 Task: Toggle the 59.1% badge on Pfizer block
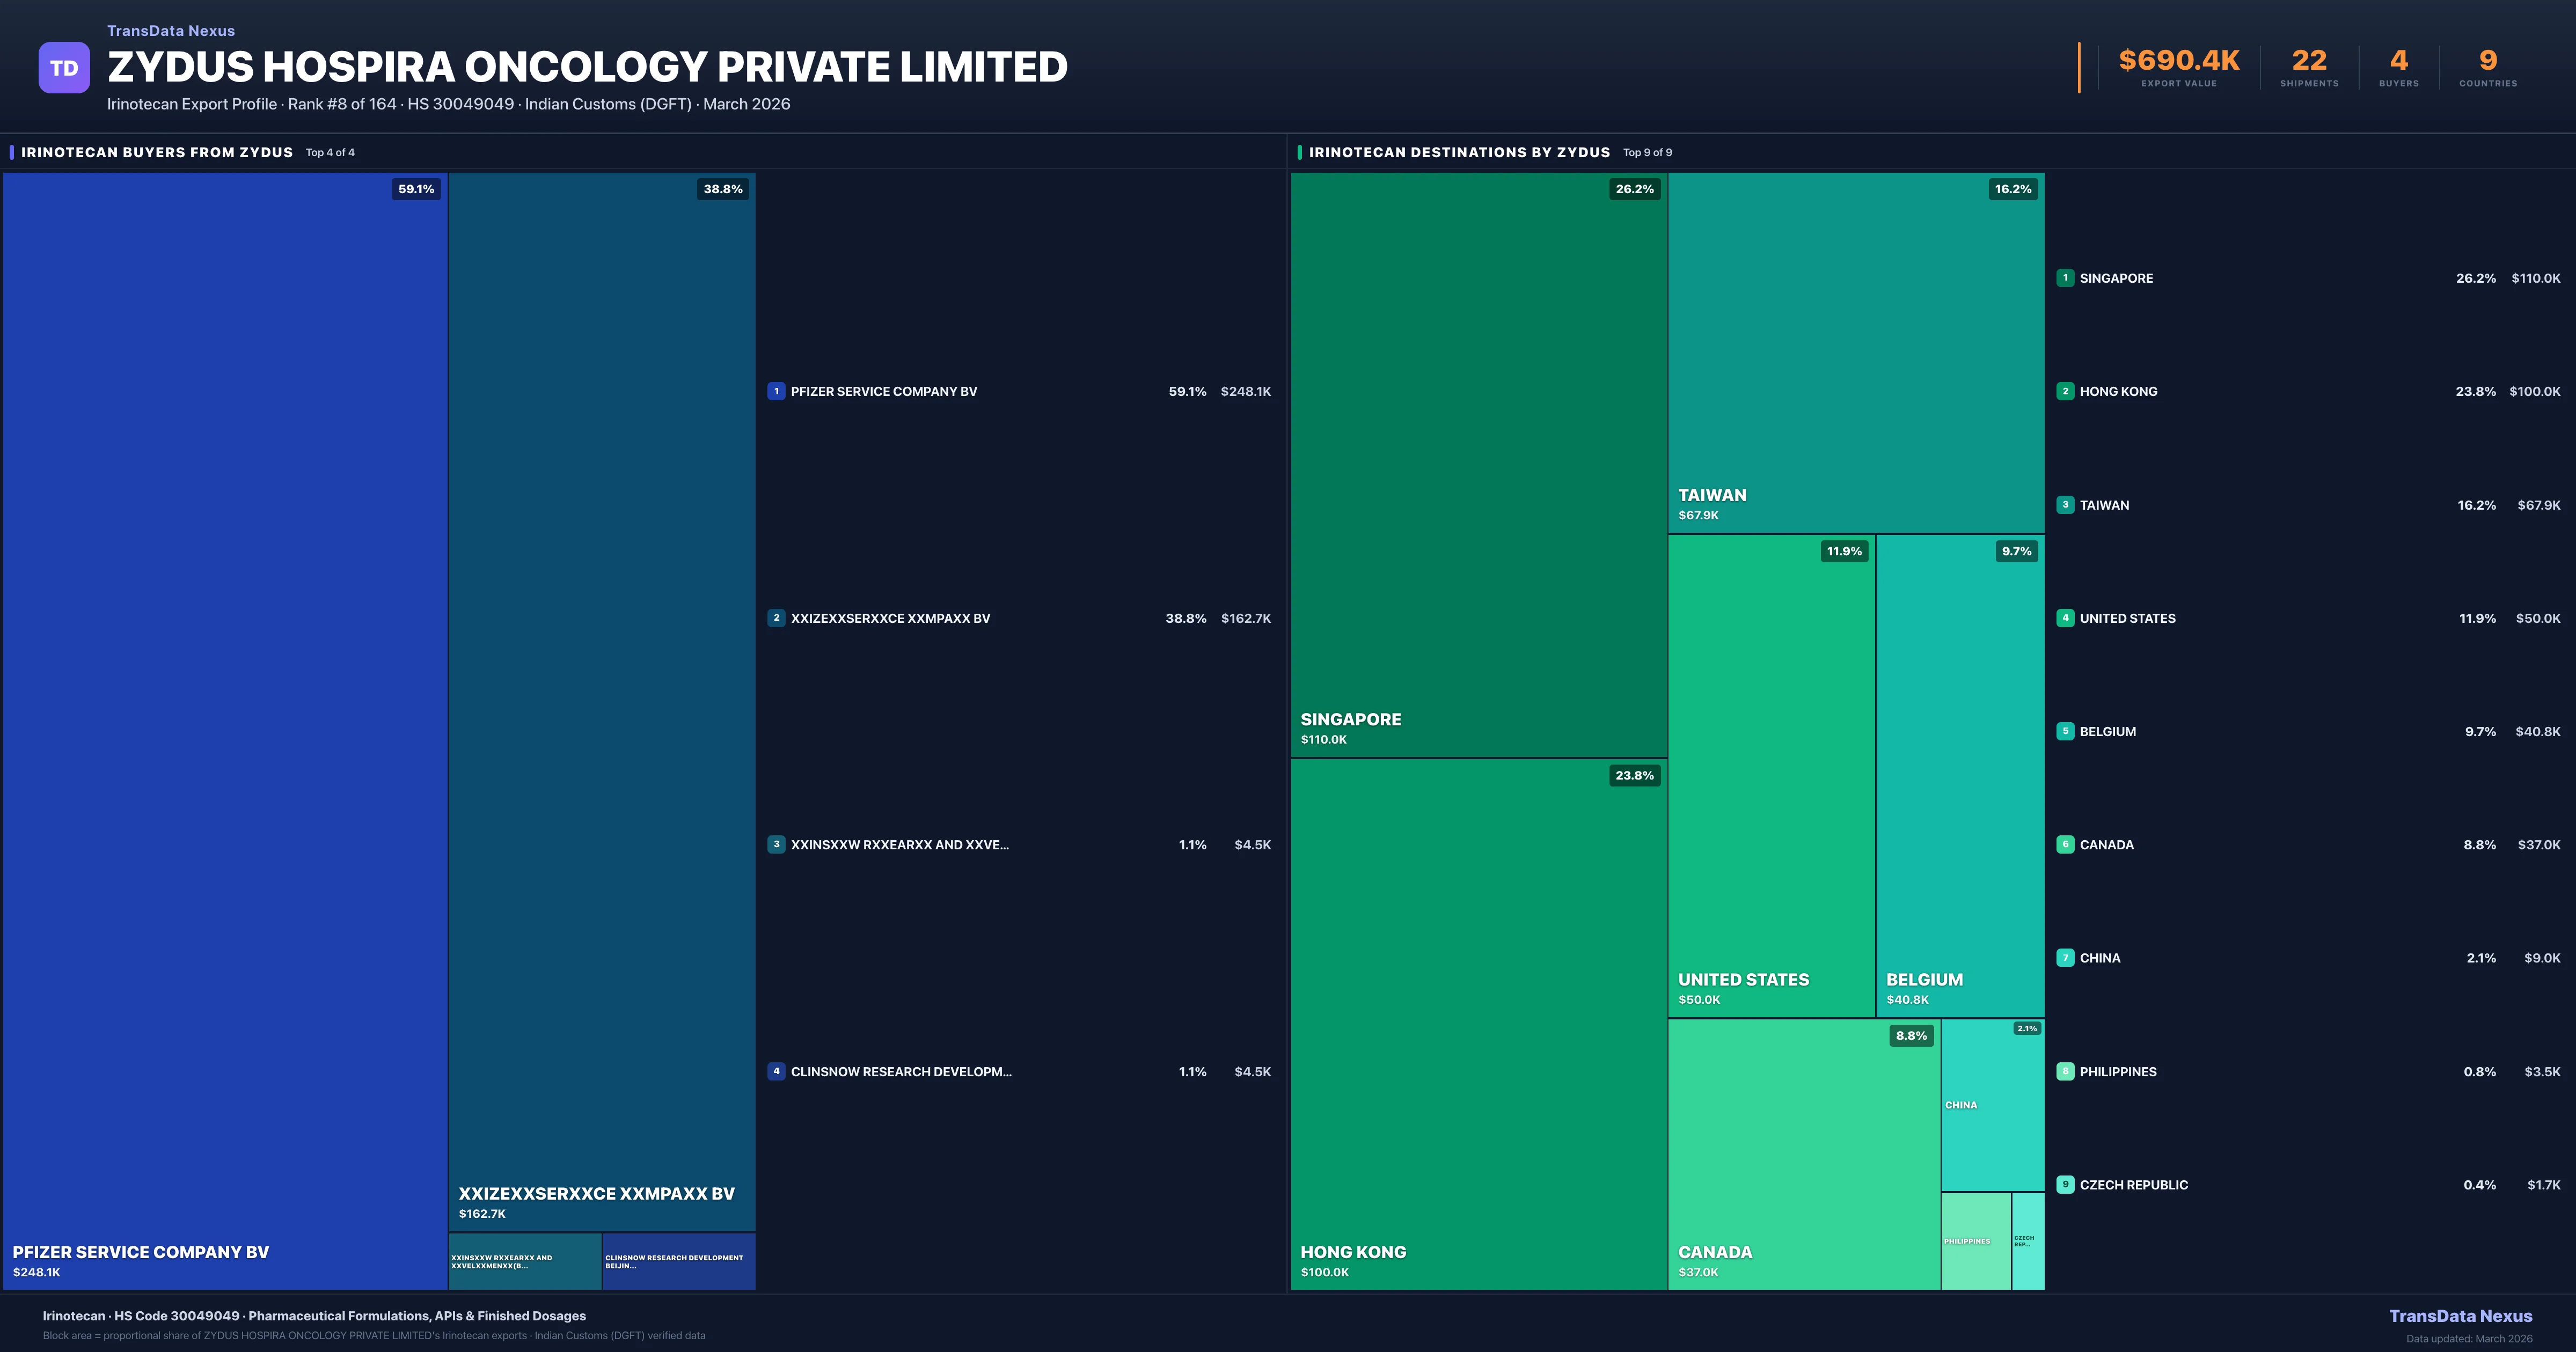[x=415, y=189]
